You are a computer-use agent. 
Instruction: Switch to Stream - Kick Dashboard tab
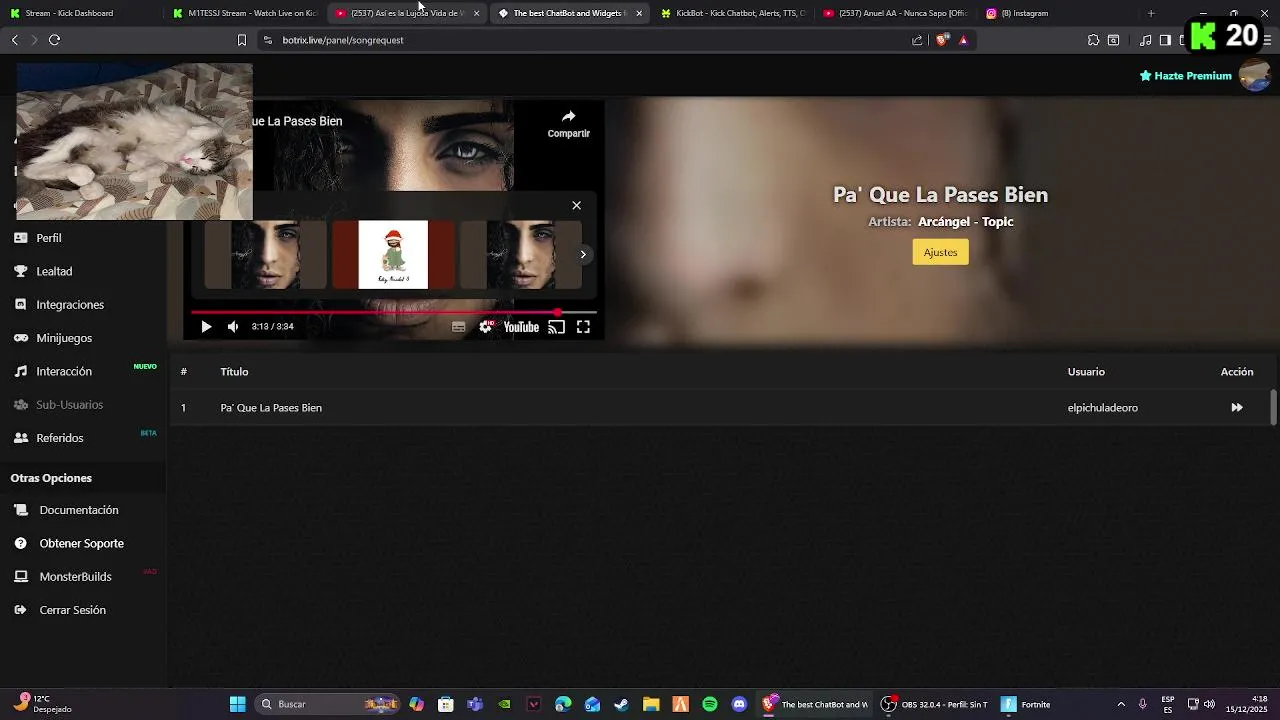pos(80,13)
